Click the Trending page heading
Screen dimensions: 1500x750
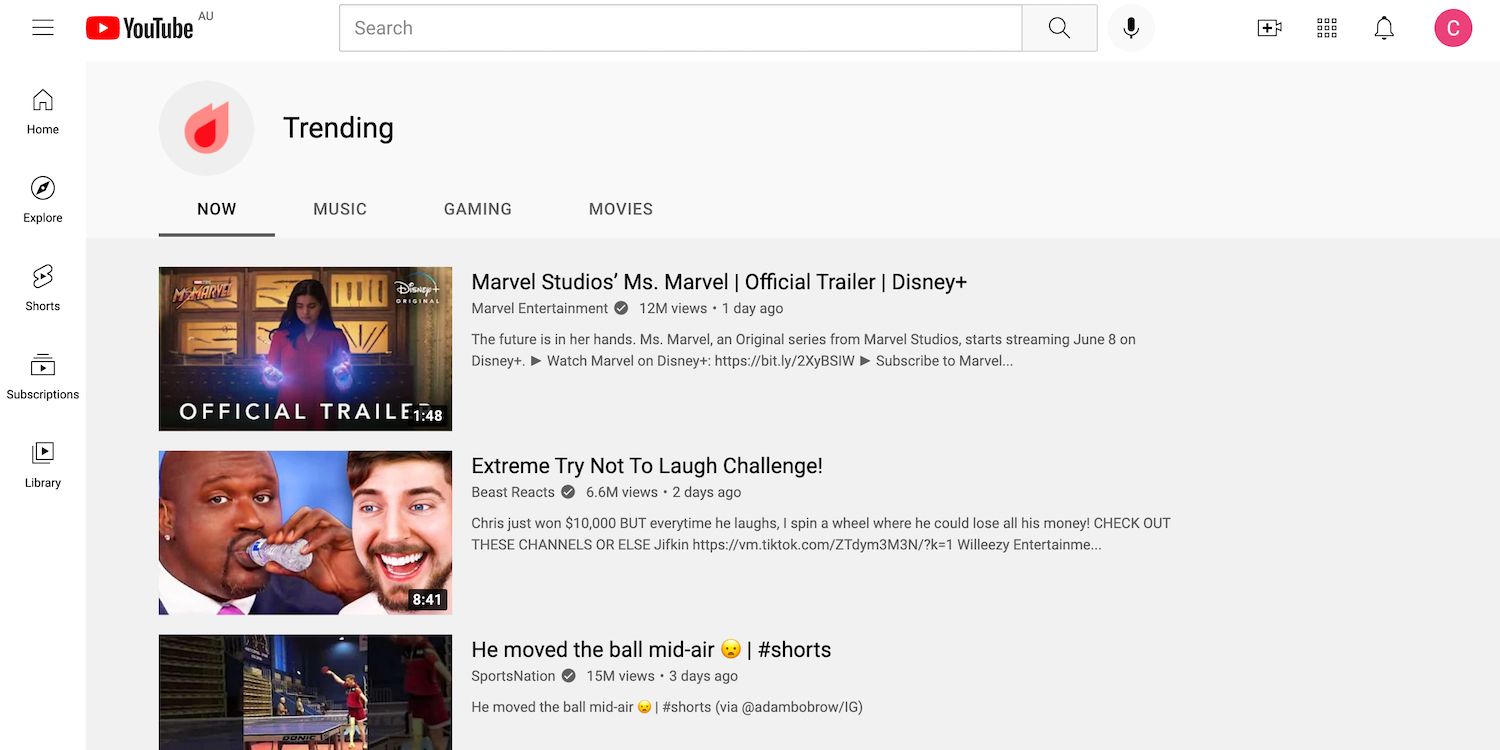[x=338, y=128]
